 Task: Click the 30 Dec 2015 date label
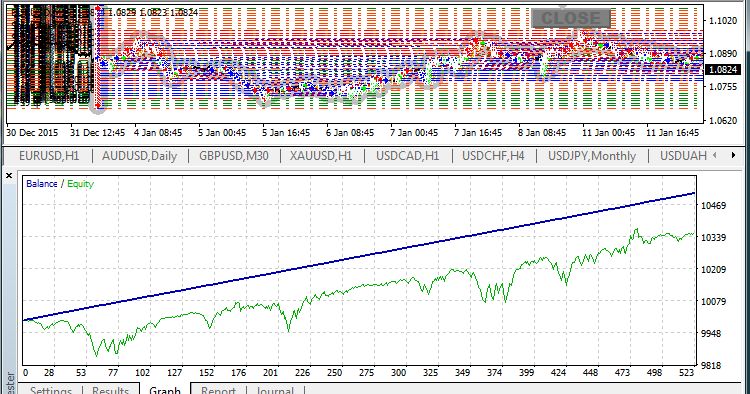coord(32,133)
